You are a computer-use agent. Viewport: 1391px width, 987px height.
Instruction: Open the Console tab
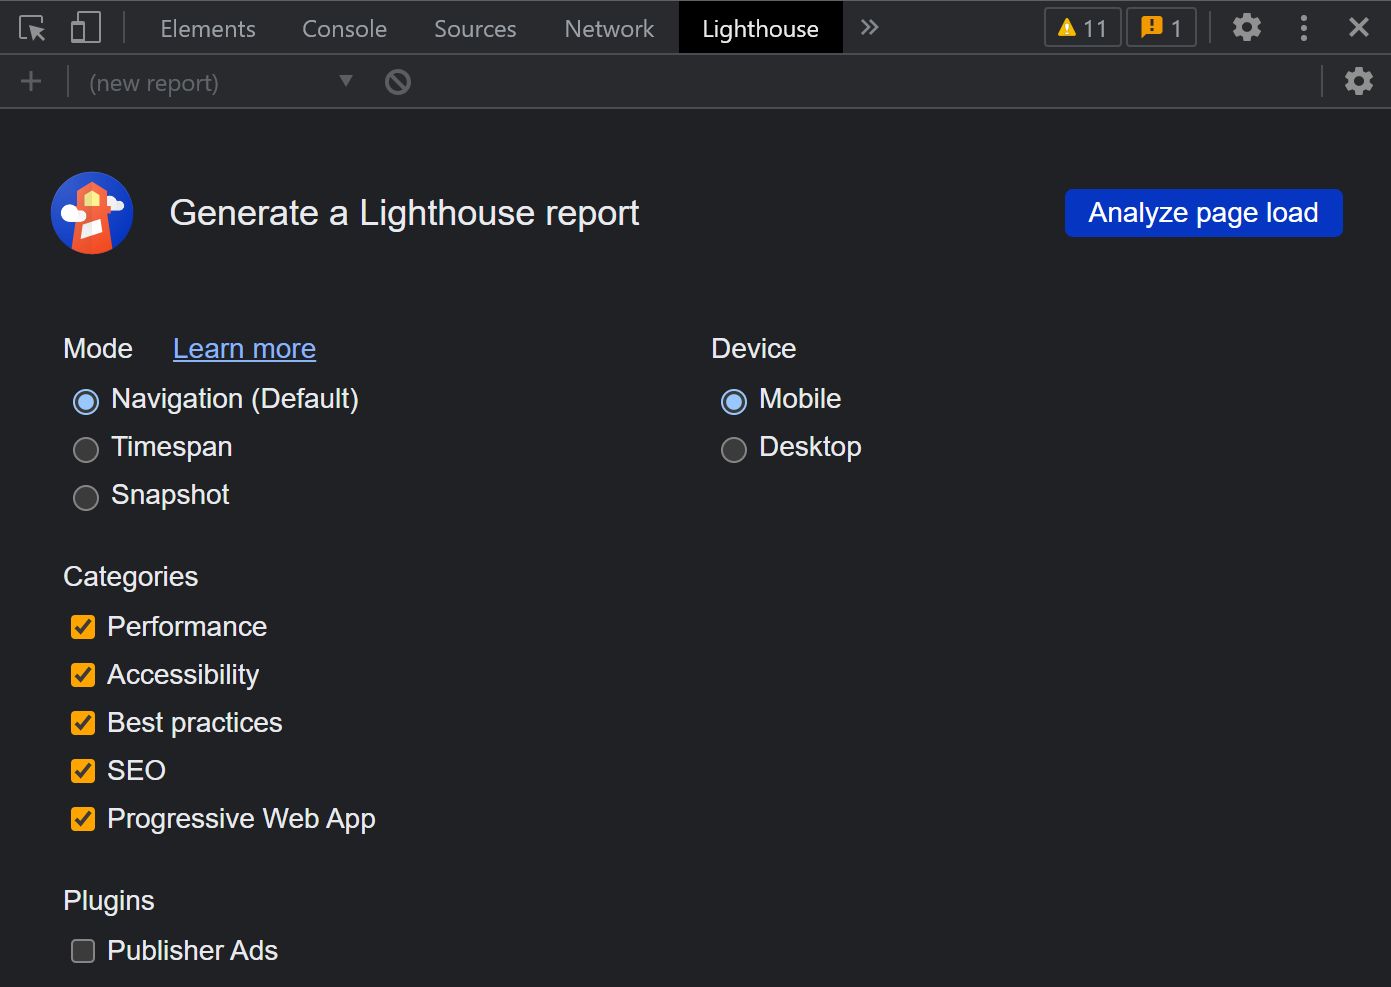pyautogui.click(x=344, y=29)
